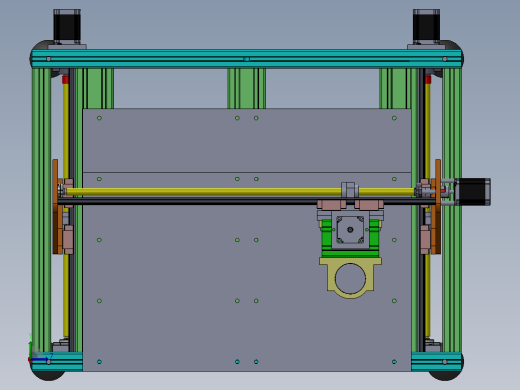The height and width of the screenshot is (390, 520).
Task: Select the left orange gantry side plate
Action: tap(55, 207)
